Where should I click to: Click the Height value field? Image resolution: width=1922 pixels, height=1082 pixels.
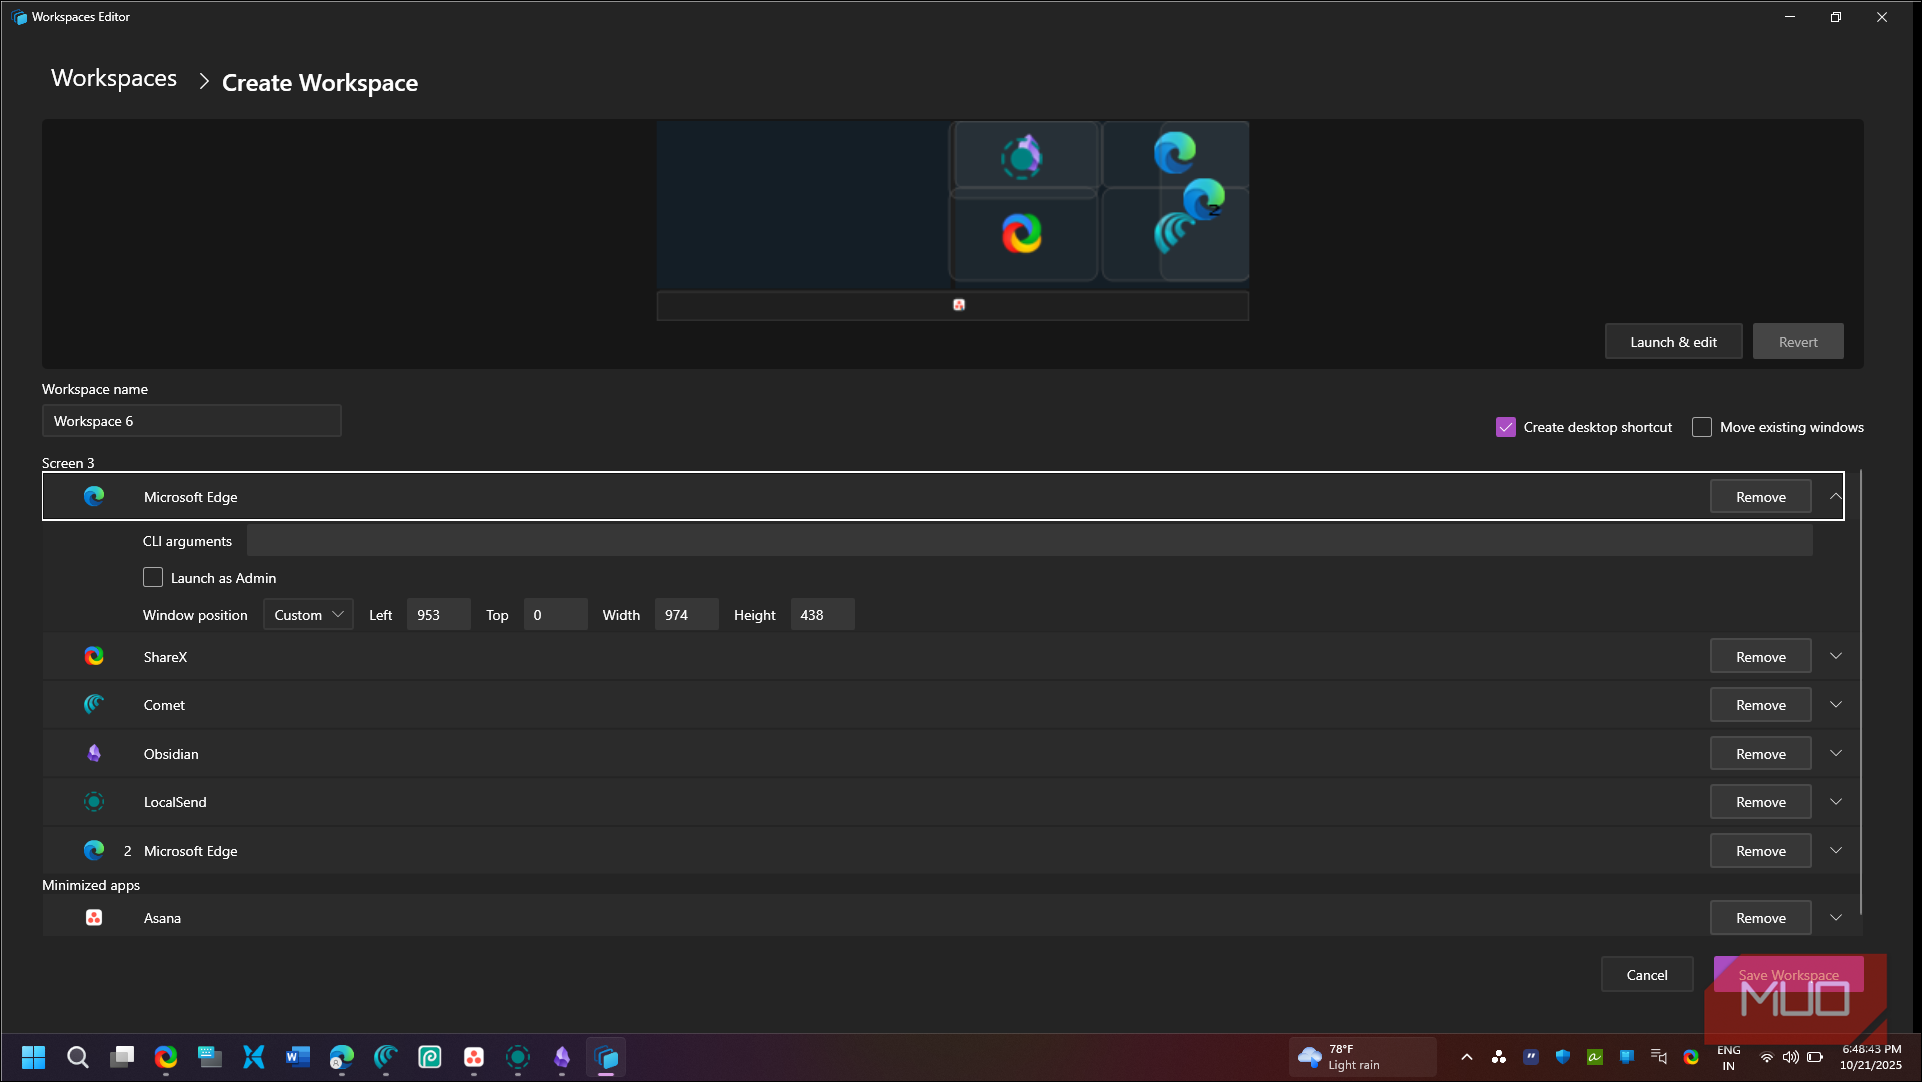822,614
